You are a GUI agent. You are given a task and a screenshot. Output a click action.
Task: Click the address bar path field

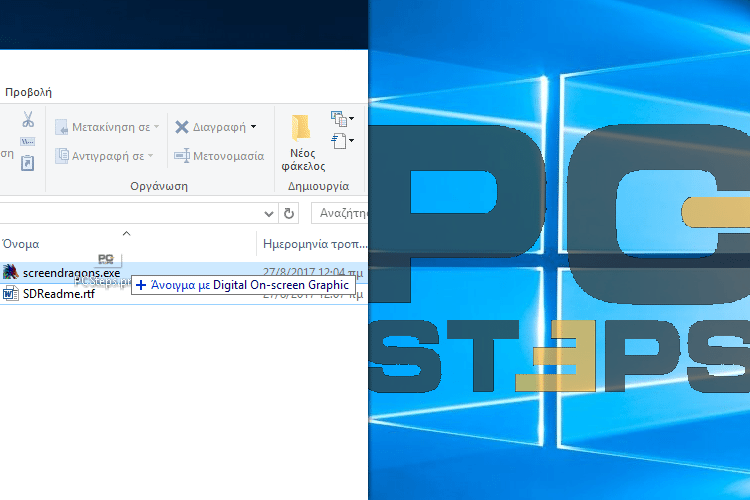129,213
